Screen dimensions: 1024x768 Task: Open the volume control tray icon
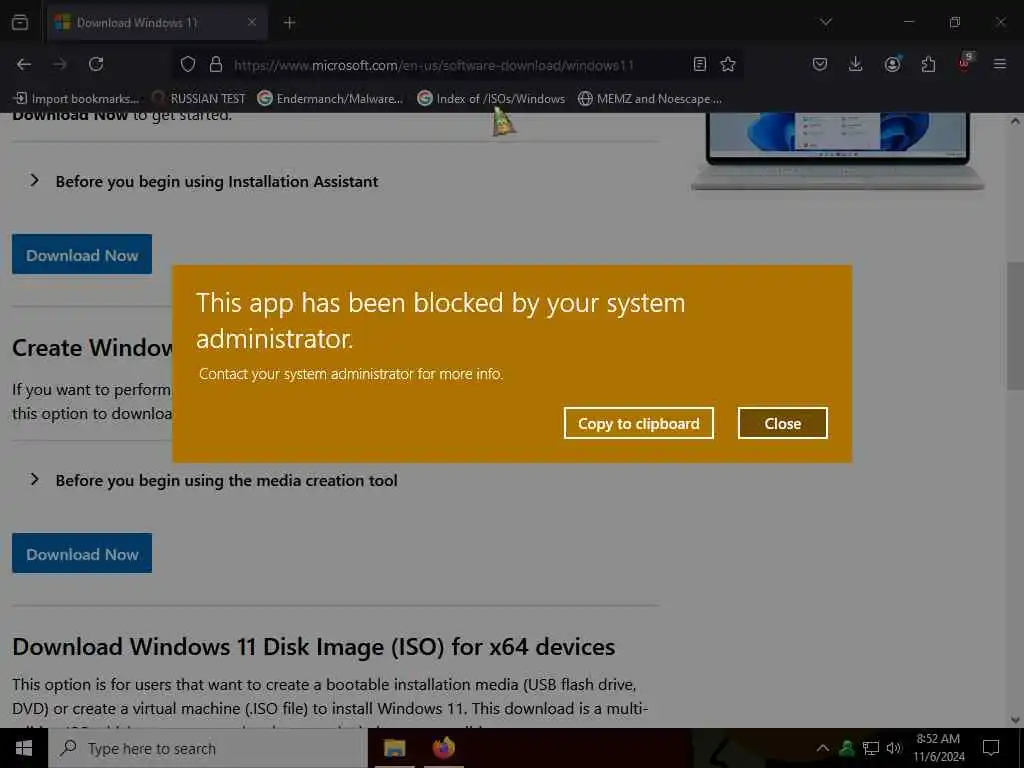click(x=894, y=748)
